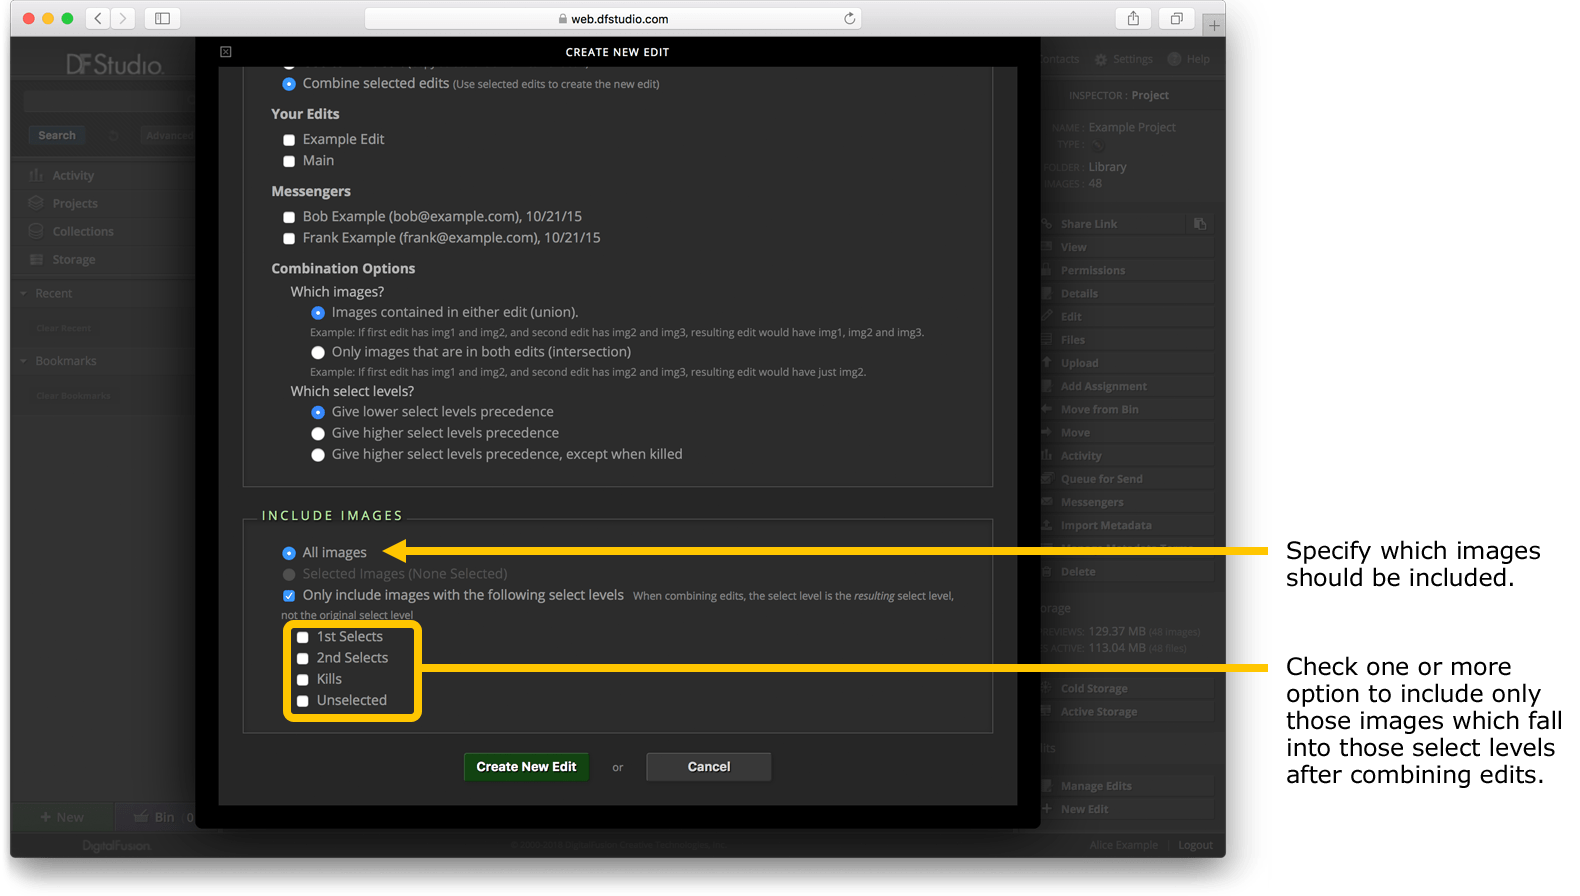Open Help icon in top bar
Image resolution: width=1580 pixels, height=896 pixels.
point(1189,59)
